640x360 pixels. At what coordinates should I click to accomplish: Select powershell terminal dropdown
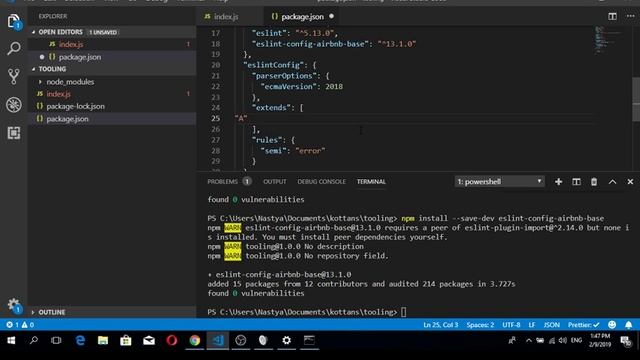point(500,182)
